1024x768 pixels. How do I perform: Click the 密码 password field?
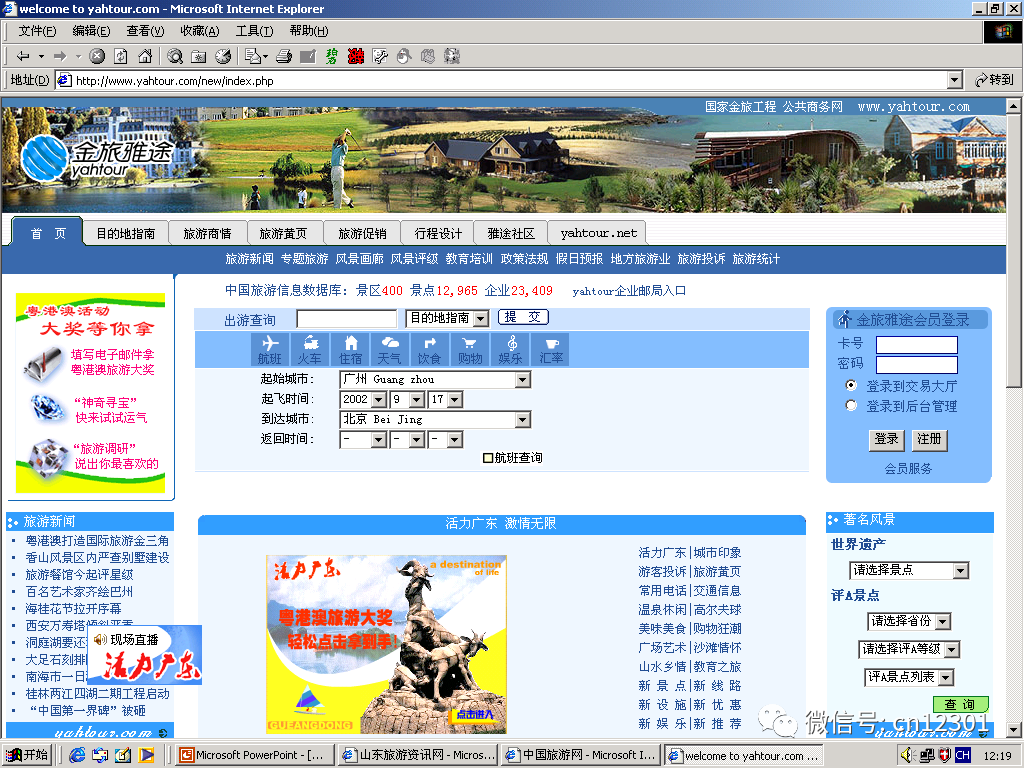(x=916, y=364)
